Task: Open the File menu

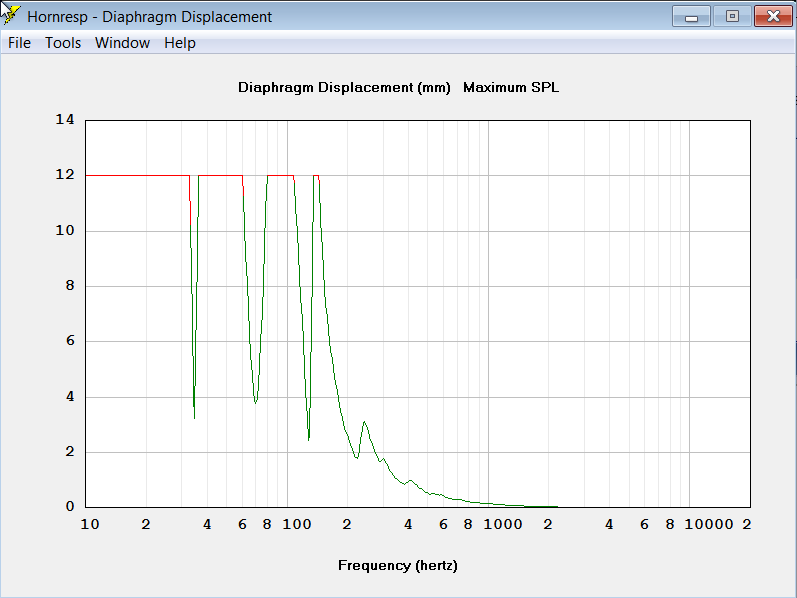Action: click(19, 43)
